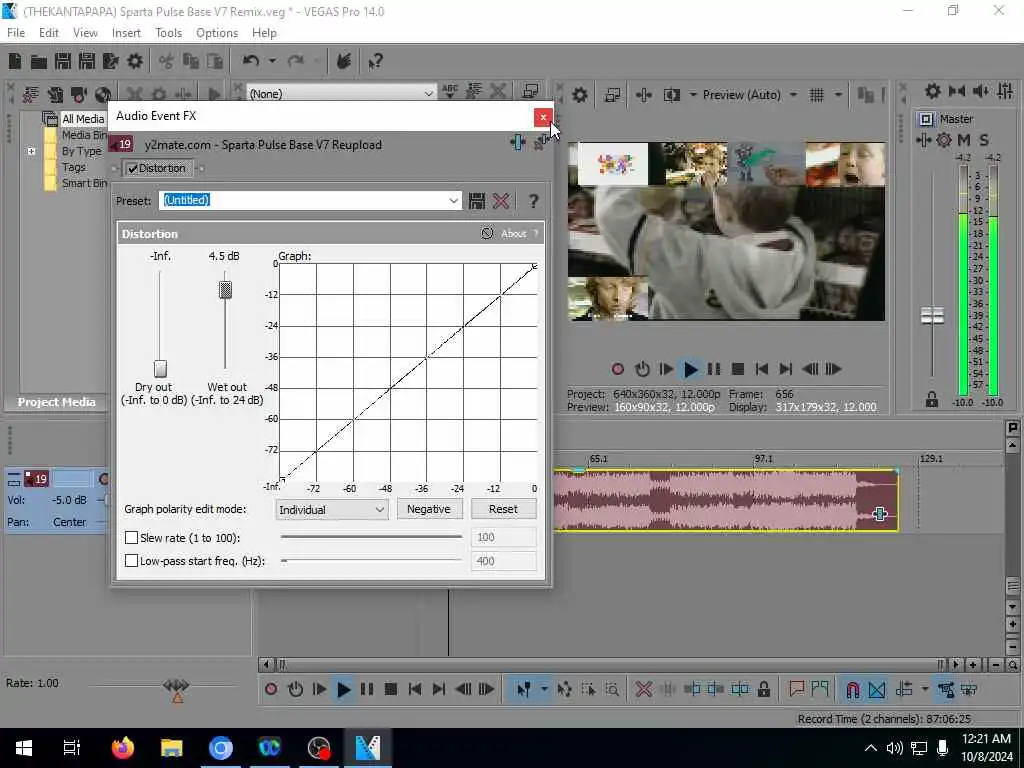This screenshot has width=1024, height=768.
Task: Click the Negative button
Action: pyautogui.click(x=428, y=509)
